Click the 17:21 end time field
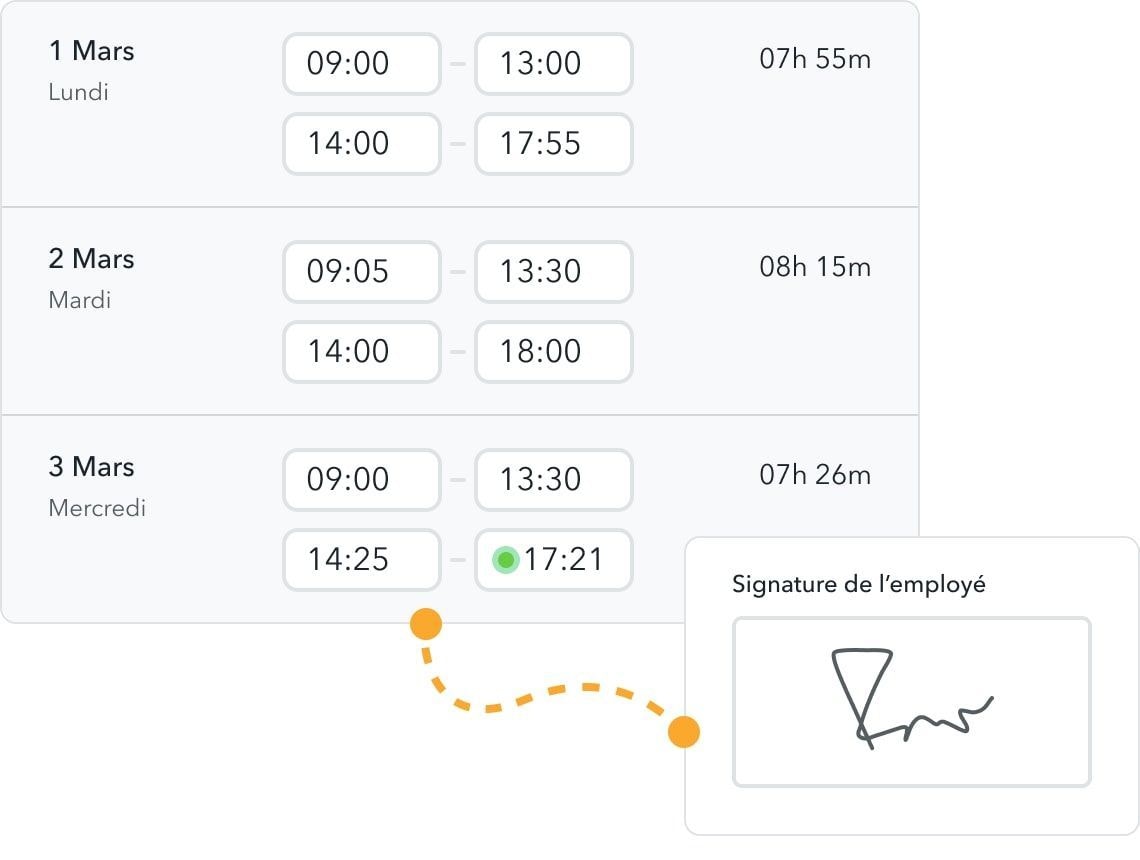The width and height of the screenshot is (1140, 860). (x=565, y=560)
